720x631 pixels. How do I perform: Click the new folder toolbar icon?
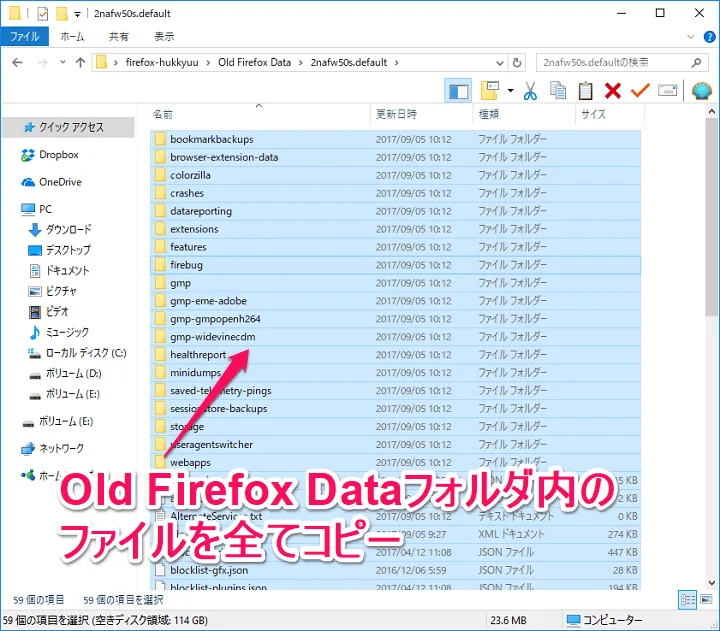(x=490, y=90)
